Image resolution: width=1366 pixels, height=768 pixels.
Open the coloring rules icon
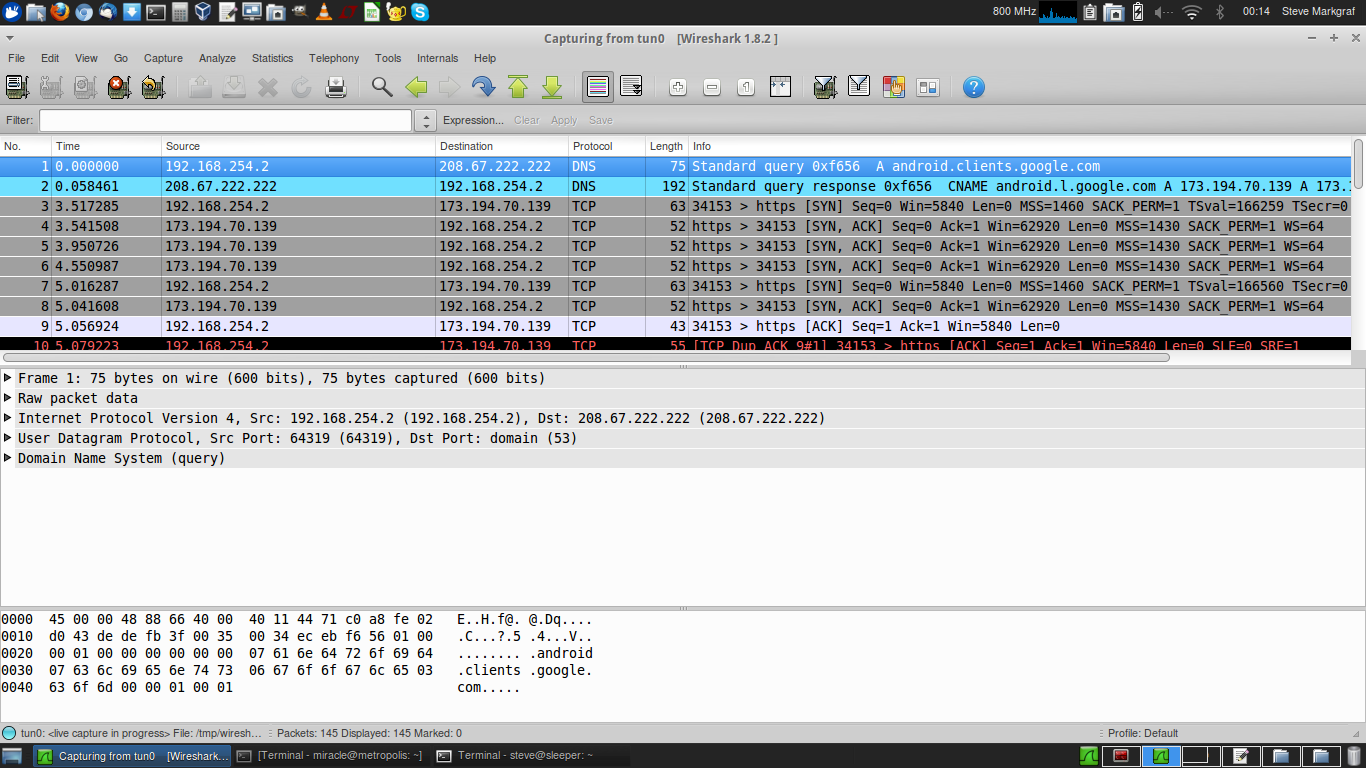click(893, 87)
